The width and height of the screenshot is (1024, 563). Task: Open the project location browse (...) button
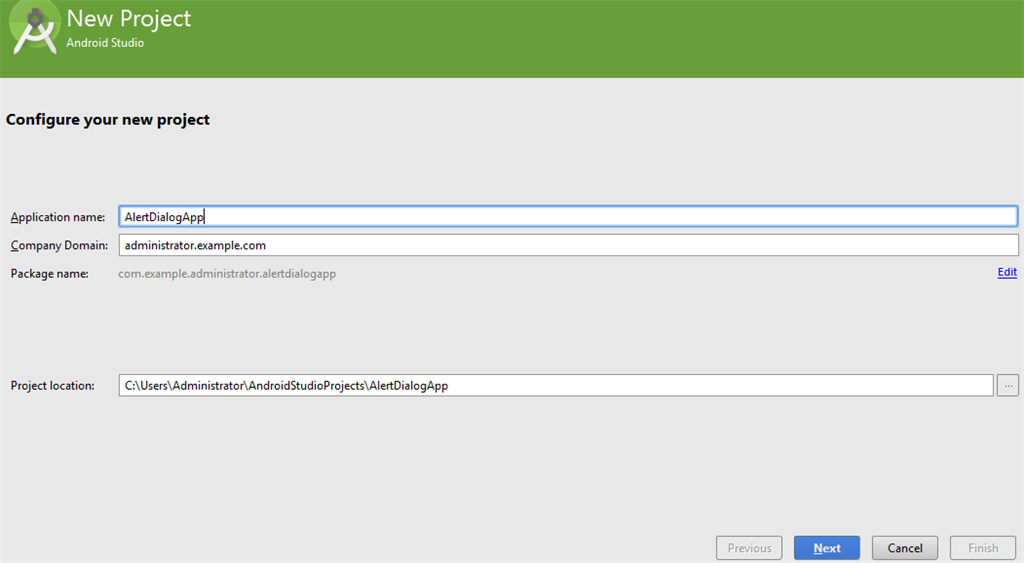pyautogui.click(x=1008, y=385)
